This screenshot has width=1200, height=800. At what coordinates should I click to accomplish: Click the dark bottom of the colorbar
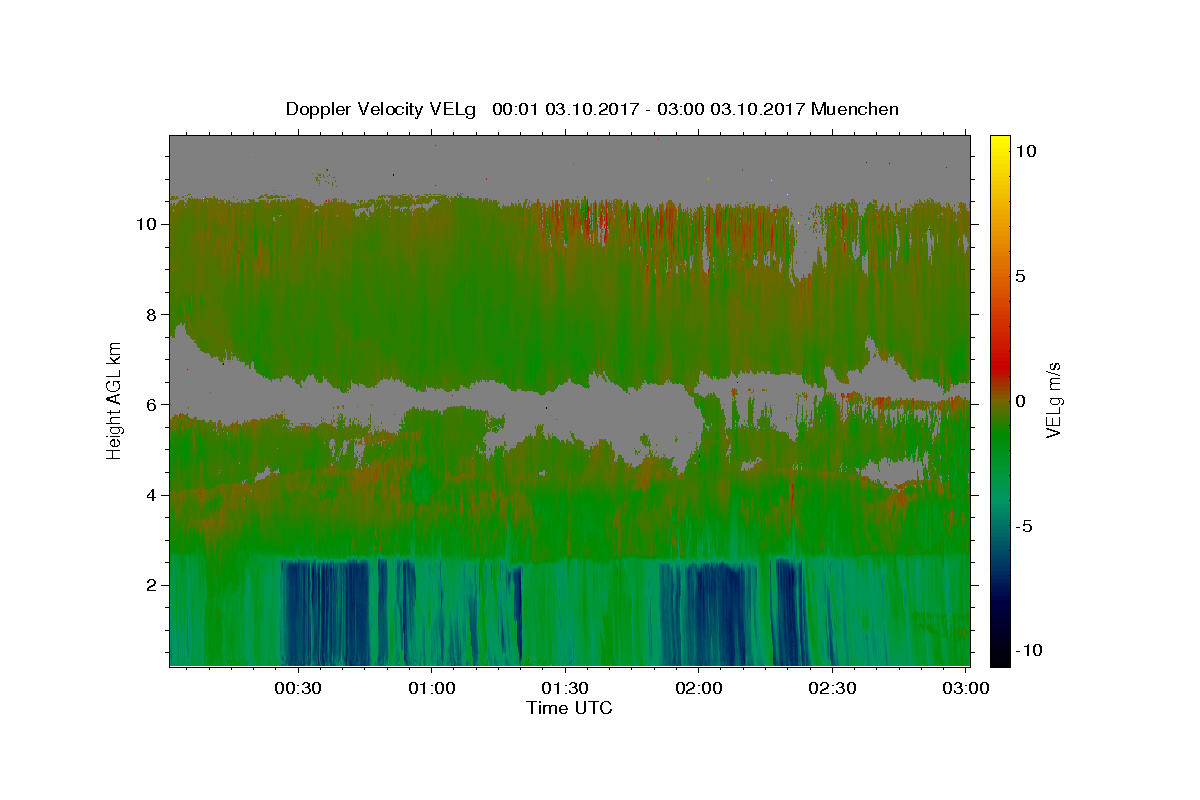[999, 658]
